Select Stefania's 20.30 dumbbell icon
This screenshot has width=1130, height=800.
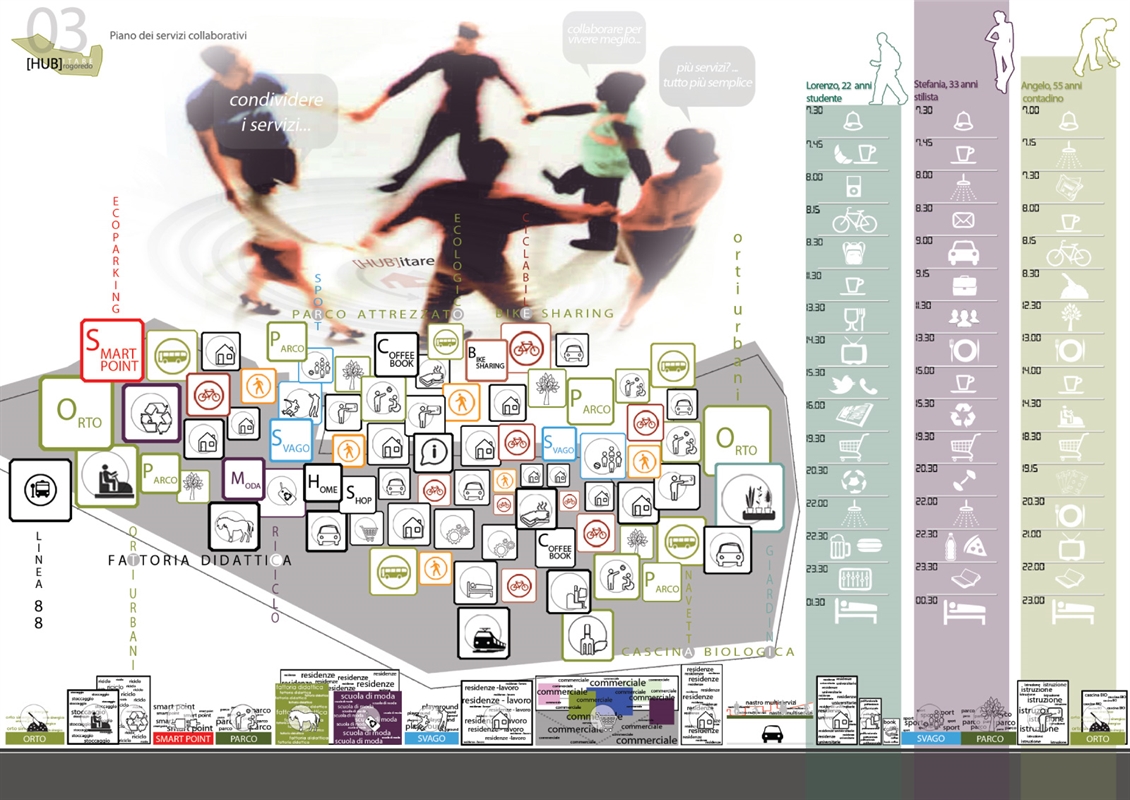(964, 481)
